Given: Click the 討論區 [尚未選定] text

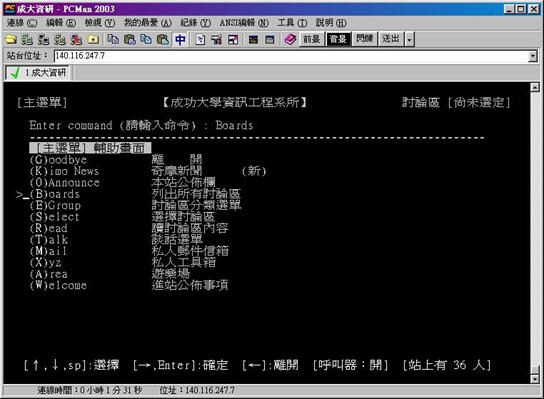Looking at the screenshot, I should click(x=456, y=103).
